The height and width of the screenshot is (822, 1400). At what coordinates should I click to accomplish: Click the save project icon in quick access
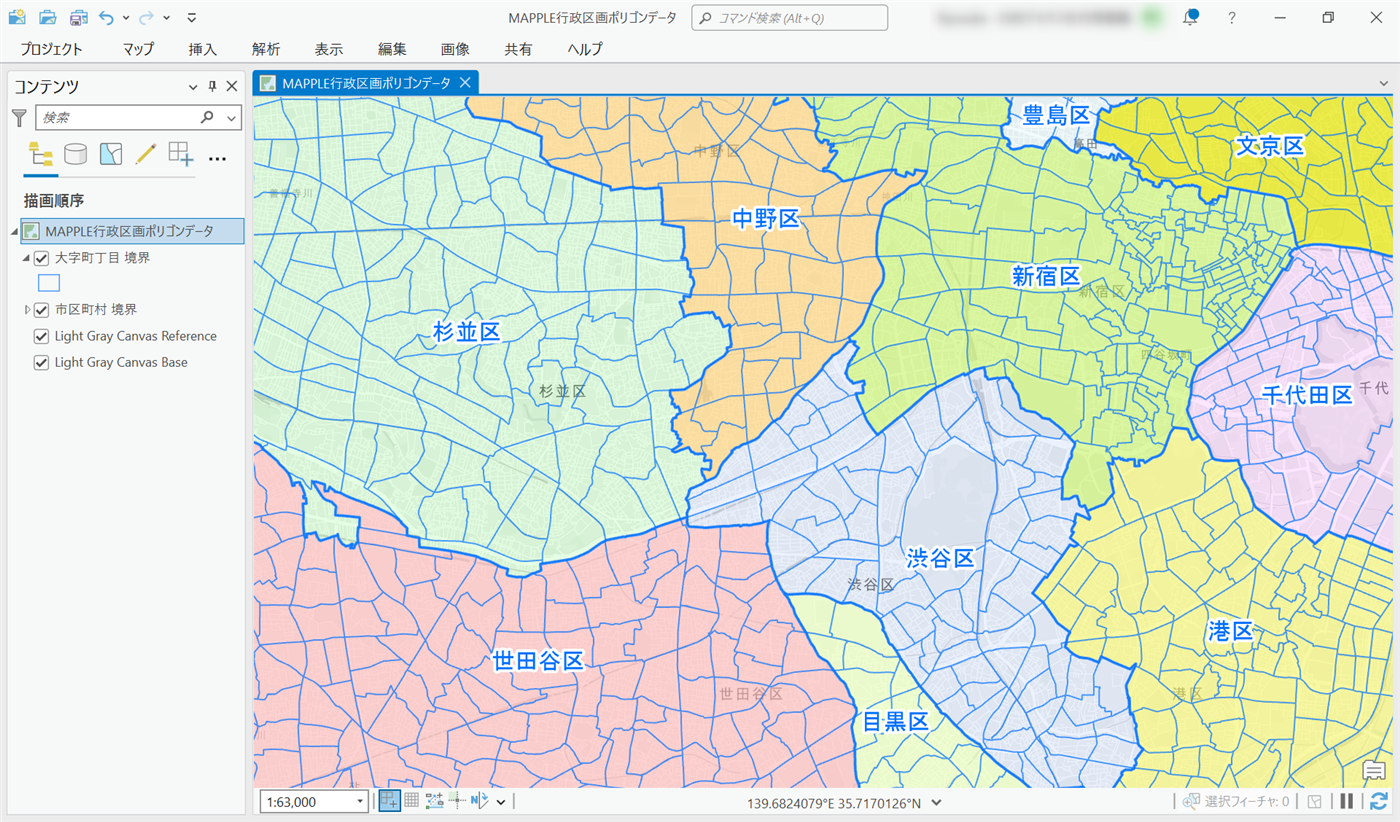point(78,18)
